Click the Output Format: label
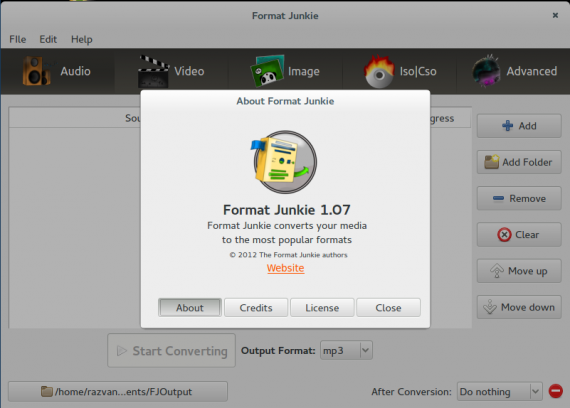Image resolution: width=570 pixels, height=408 pixels. [x=278, y=351]
